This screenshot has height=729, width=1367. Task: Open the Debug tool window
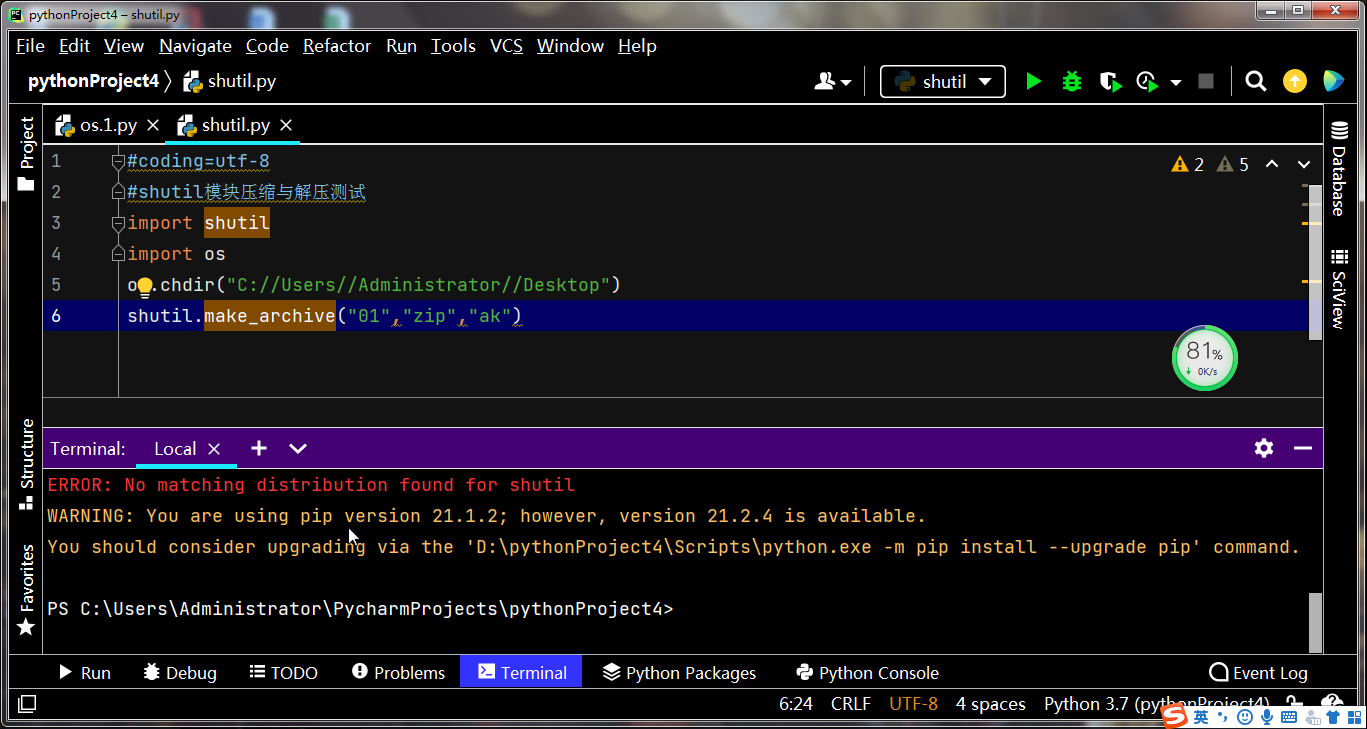pos(180,673)
